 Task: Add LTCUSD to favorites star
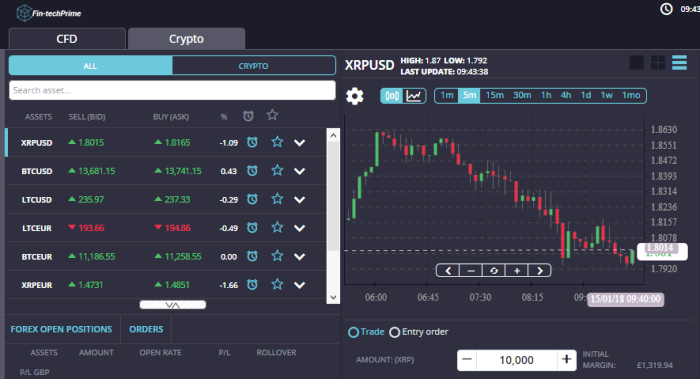coord(277,199)
